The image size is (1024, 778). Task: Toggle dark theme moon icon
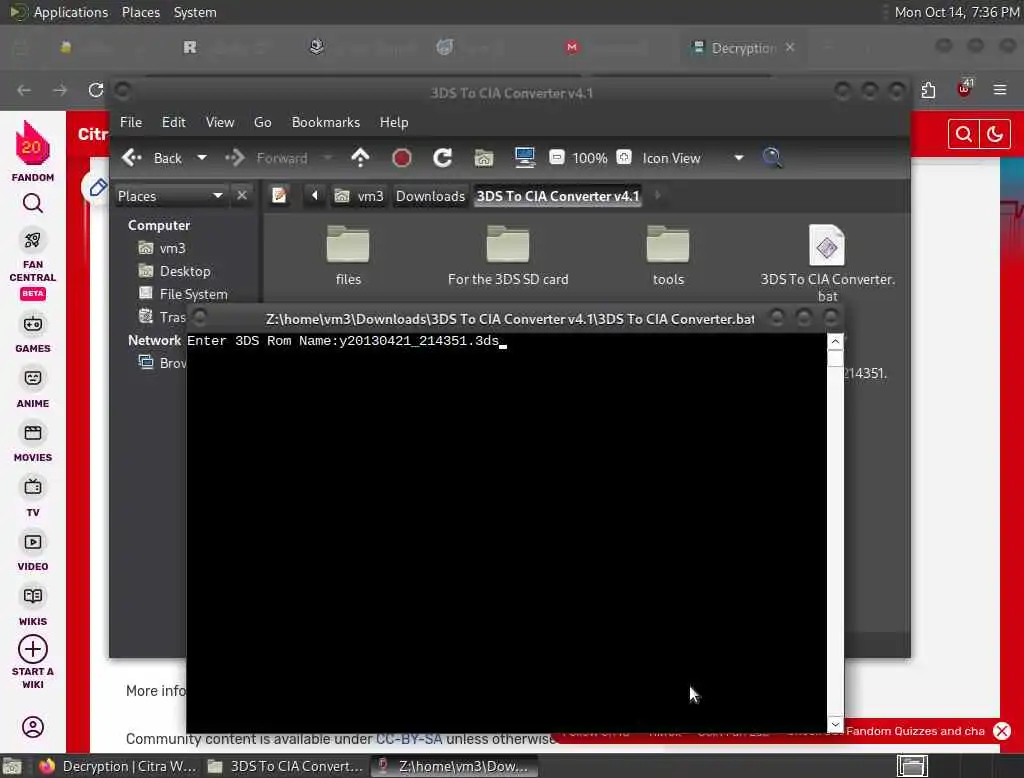(x=995, y=135)
